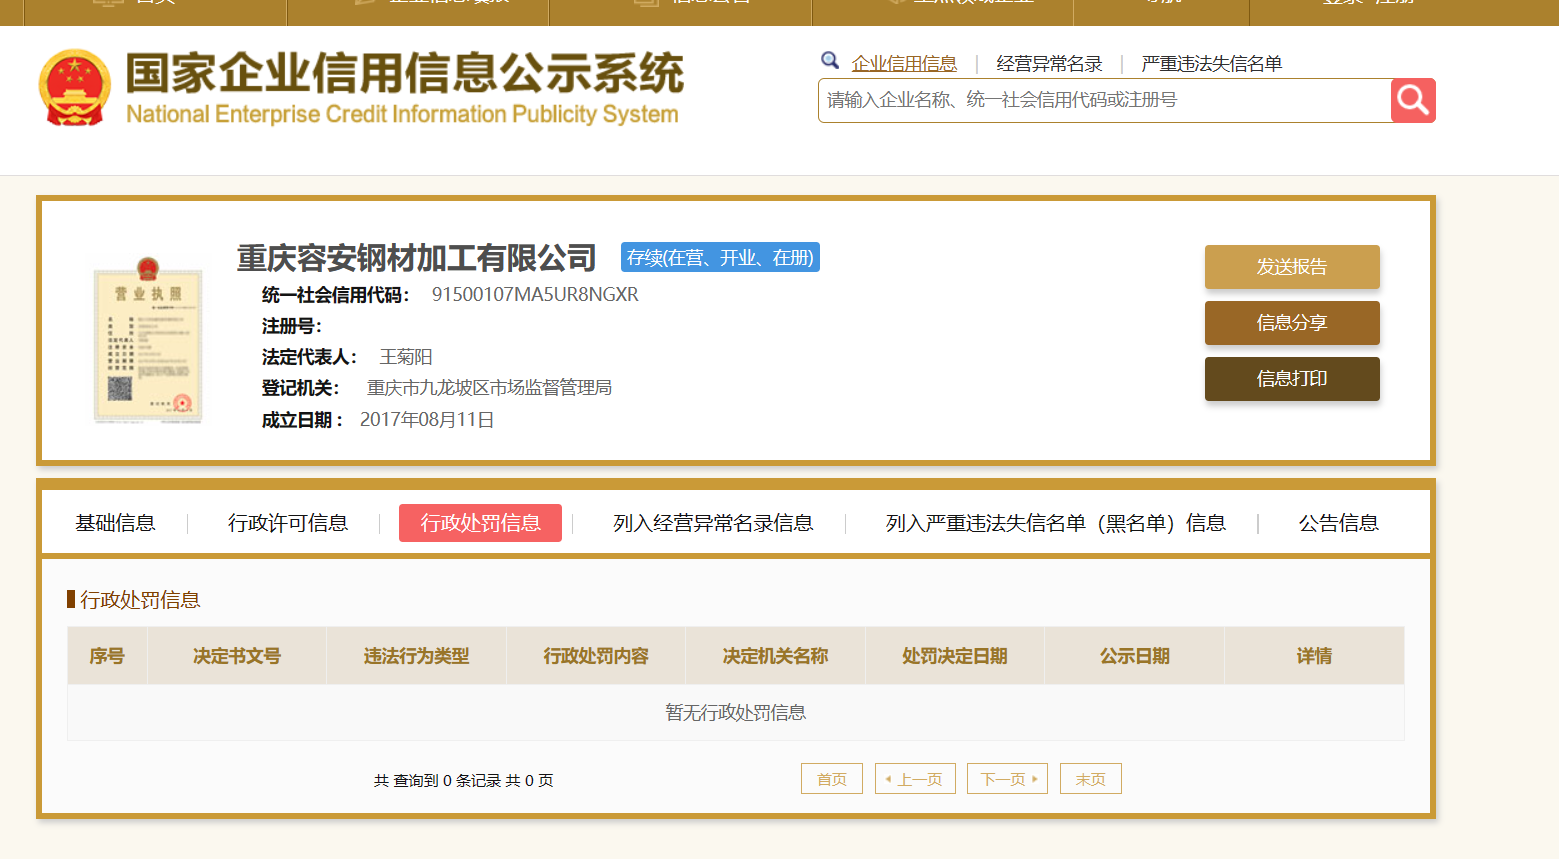Click the company name 重庆容安钢材加工有限公司
The height and width of the screenshot is (859, 1559).
point(417,258)
